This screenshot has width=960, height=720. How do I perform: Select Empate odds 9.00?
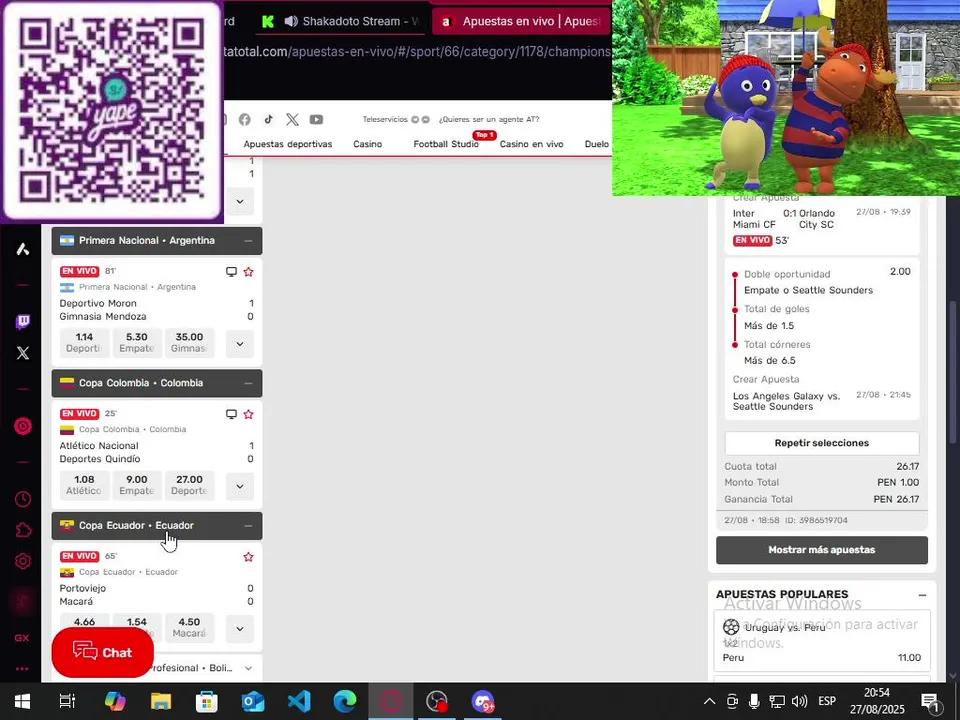coord(137,486)
